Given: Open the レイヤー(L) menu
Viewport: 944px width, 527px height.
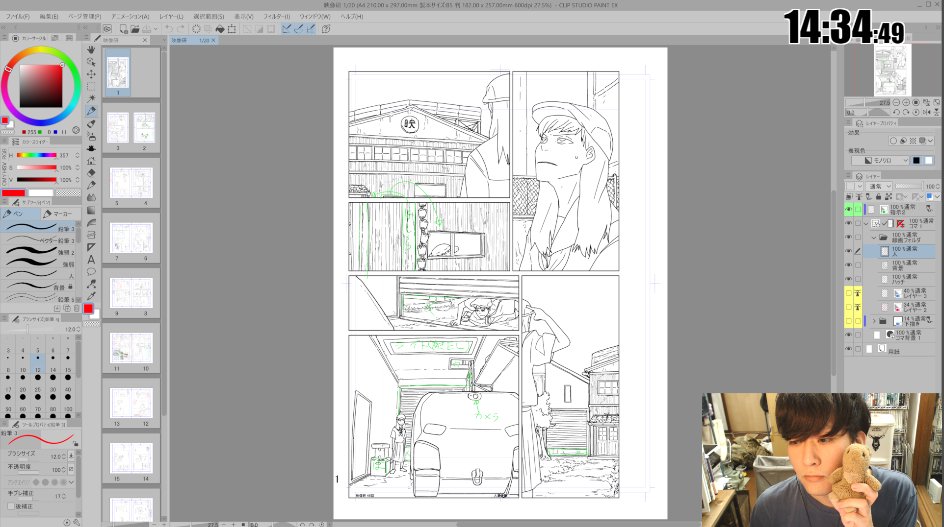Looking at the screenshot, I should (x=172, y=16).
